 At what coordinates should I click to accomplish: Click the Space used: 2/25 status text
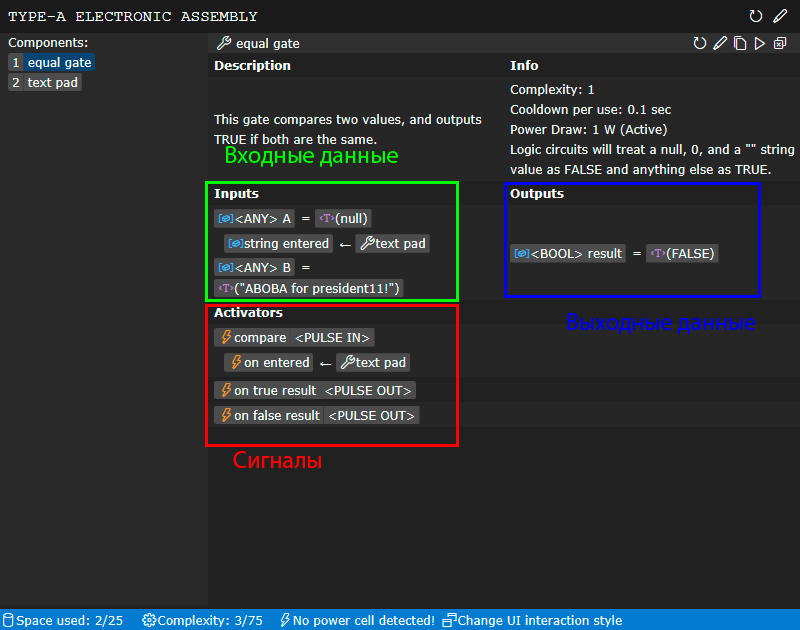point(69,620)
